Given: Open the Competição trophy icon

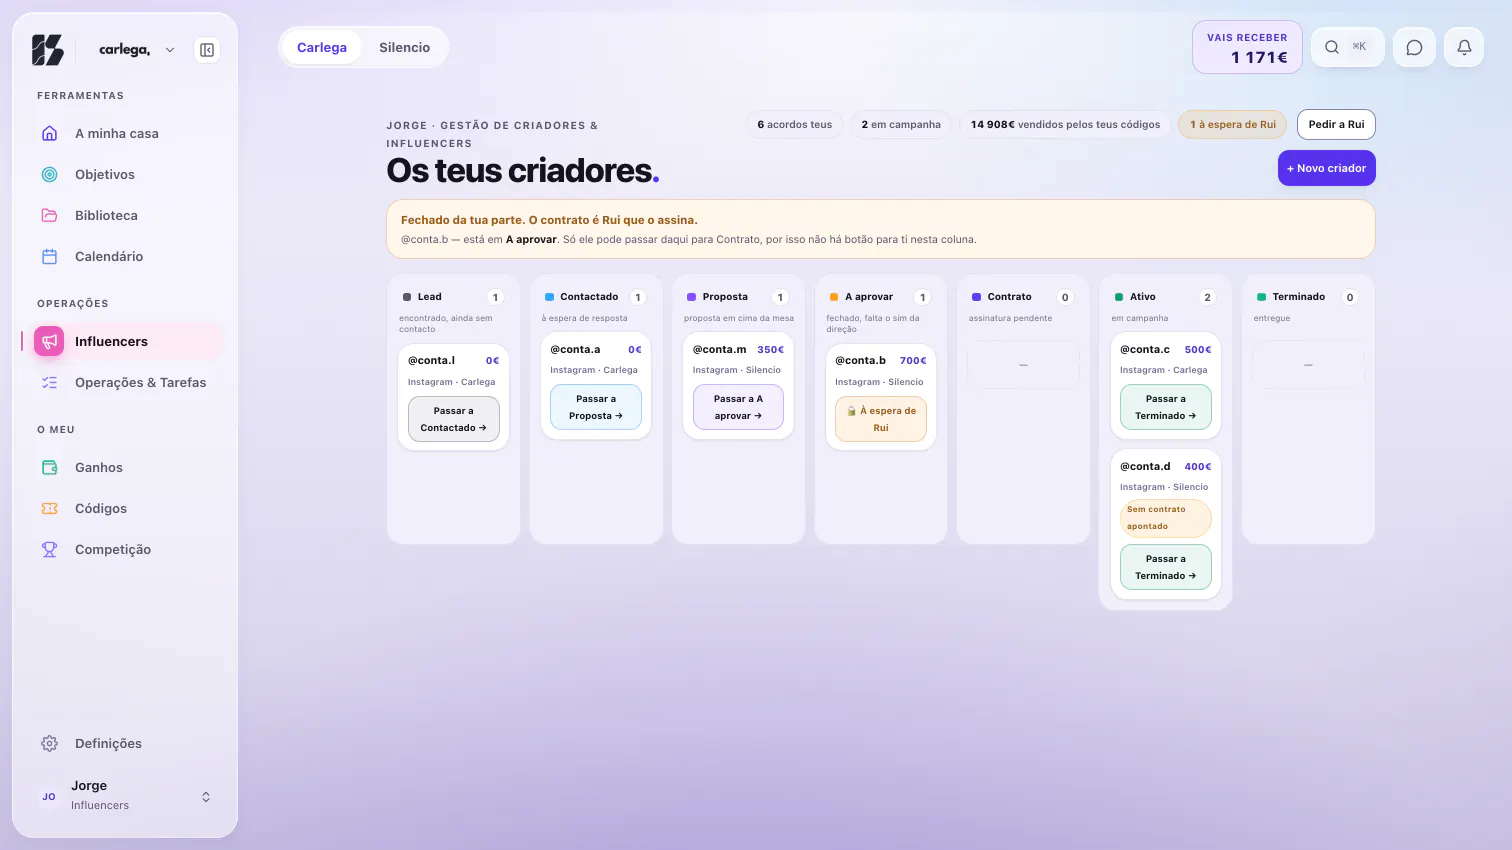Looking at the screenshot, I should (x=49, y=549).
